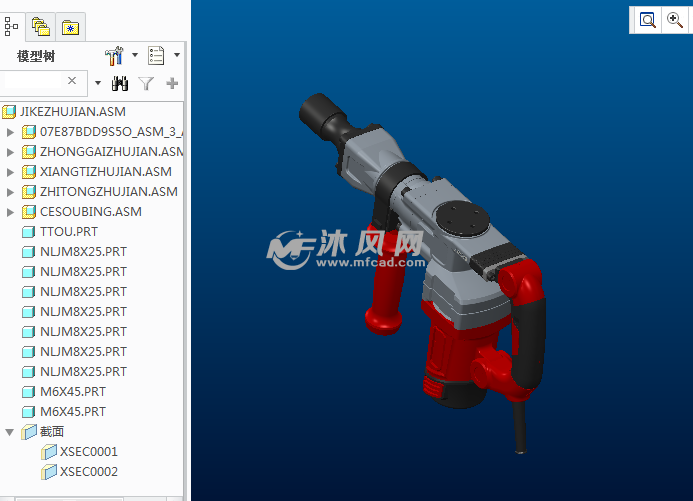Click the binoculars find icon
This screenshot has width=693, height=501.
120,83
